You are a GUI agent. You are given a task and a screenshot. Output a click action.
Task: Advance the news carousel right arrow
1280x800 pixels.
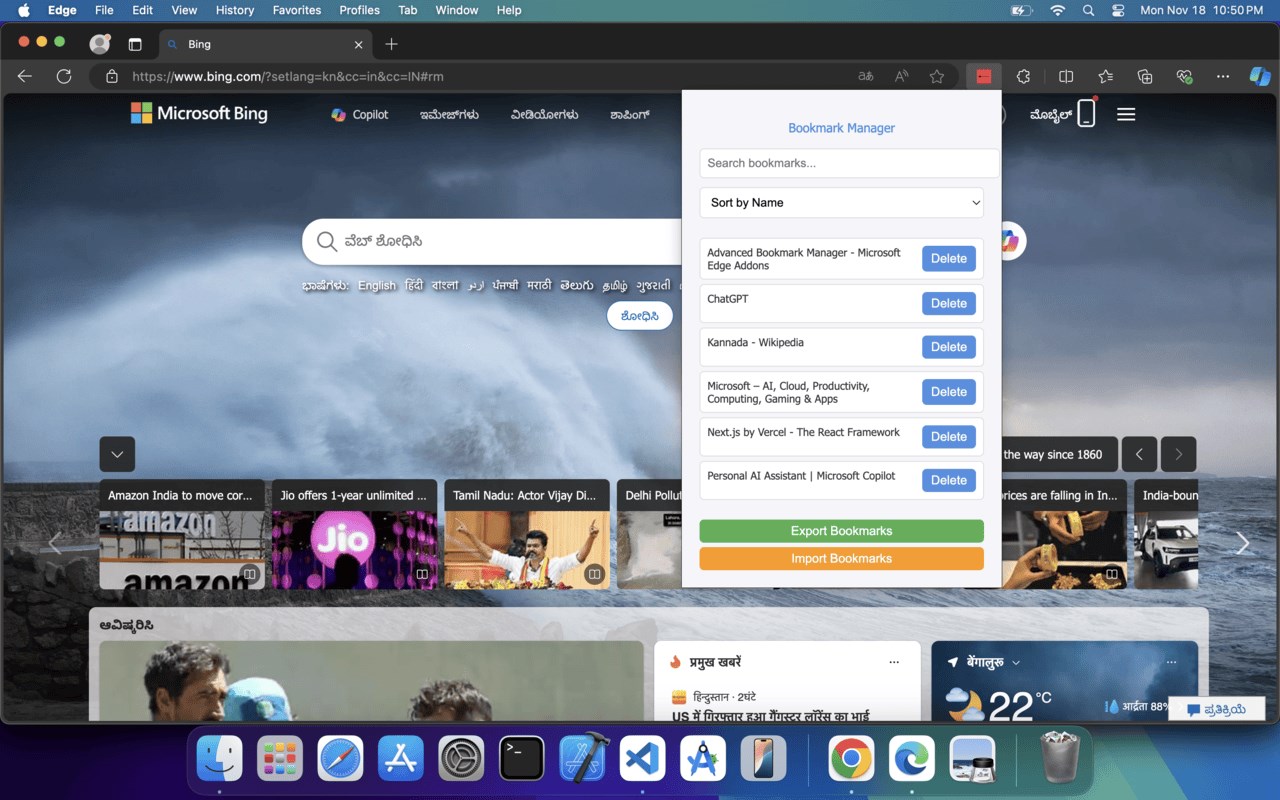[x=1243, y=543]
